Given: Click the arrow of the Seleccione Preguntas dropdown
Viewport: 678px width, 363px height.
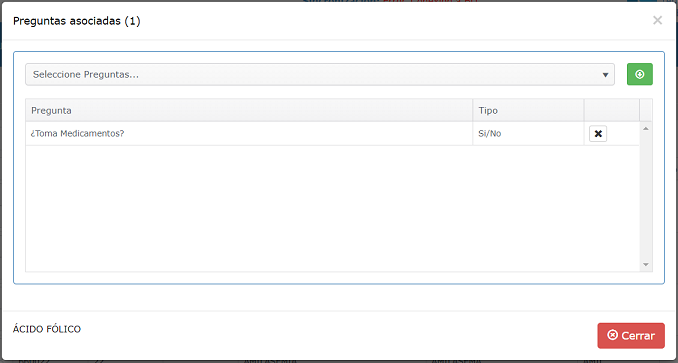Looking at the screenshot, I should click(605, 75).
